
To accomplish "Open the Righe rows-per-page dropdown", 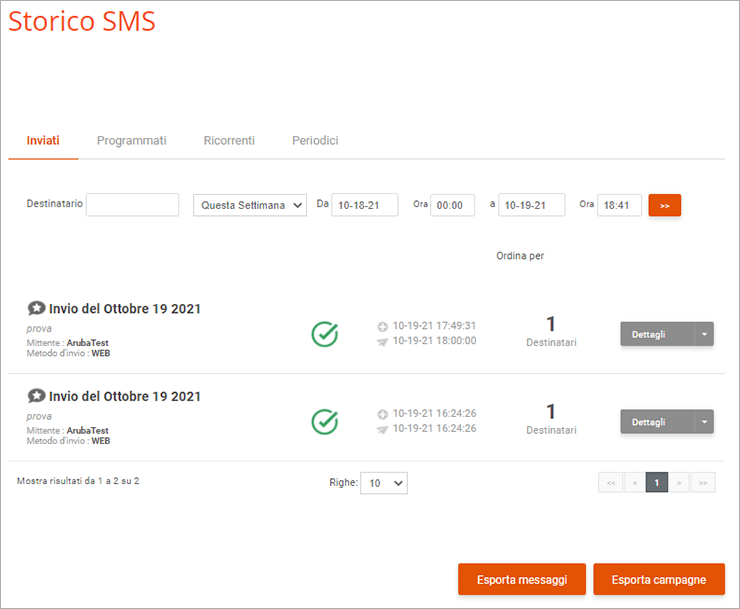I will pyautogui.click(x=384, y=483).
